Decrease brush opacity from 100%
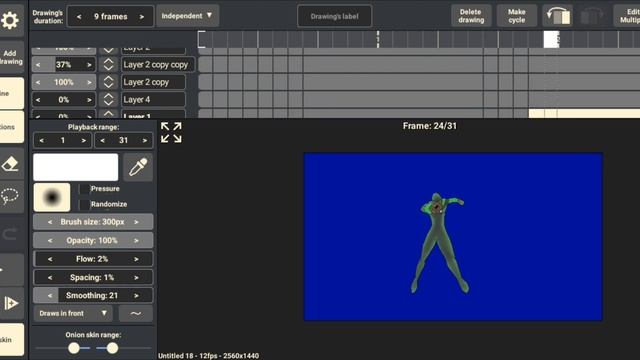The image size is (640, 360). [x=50, y=240]
